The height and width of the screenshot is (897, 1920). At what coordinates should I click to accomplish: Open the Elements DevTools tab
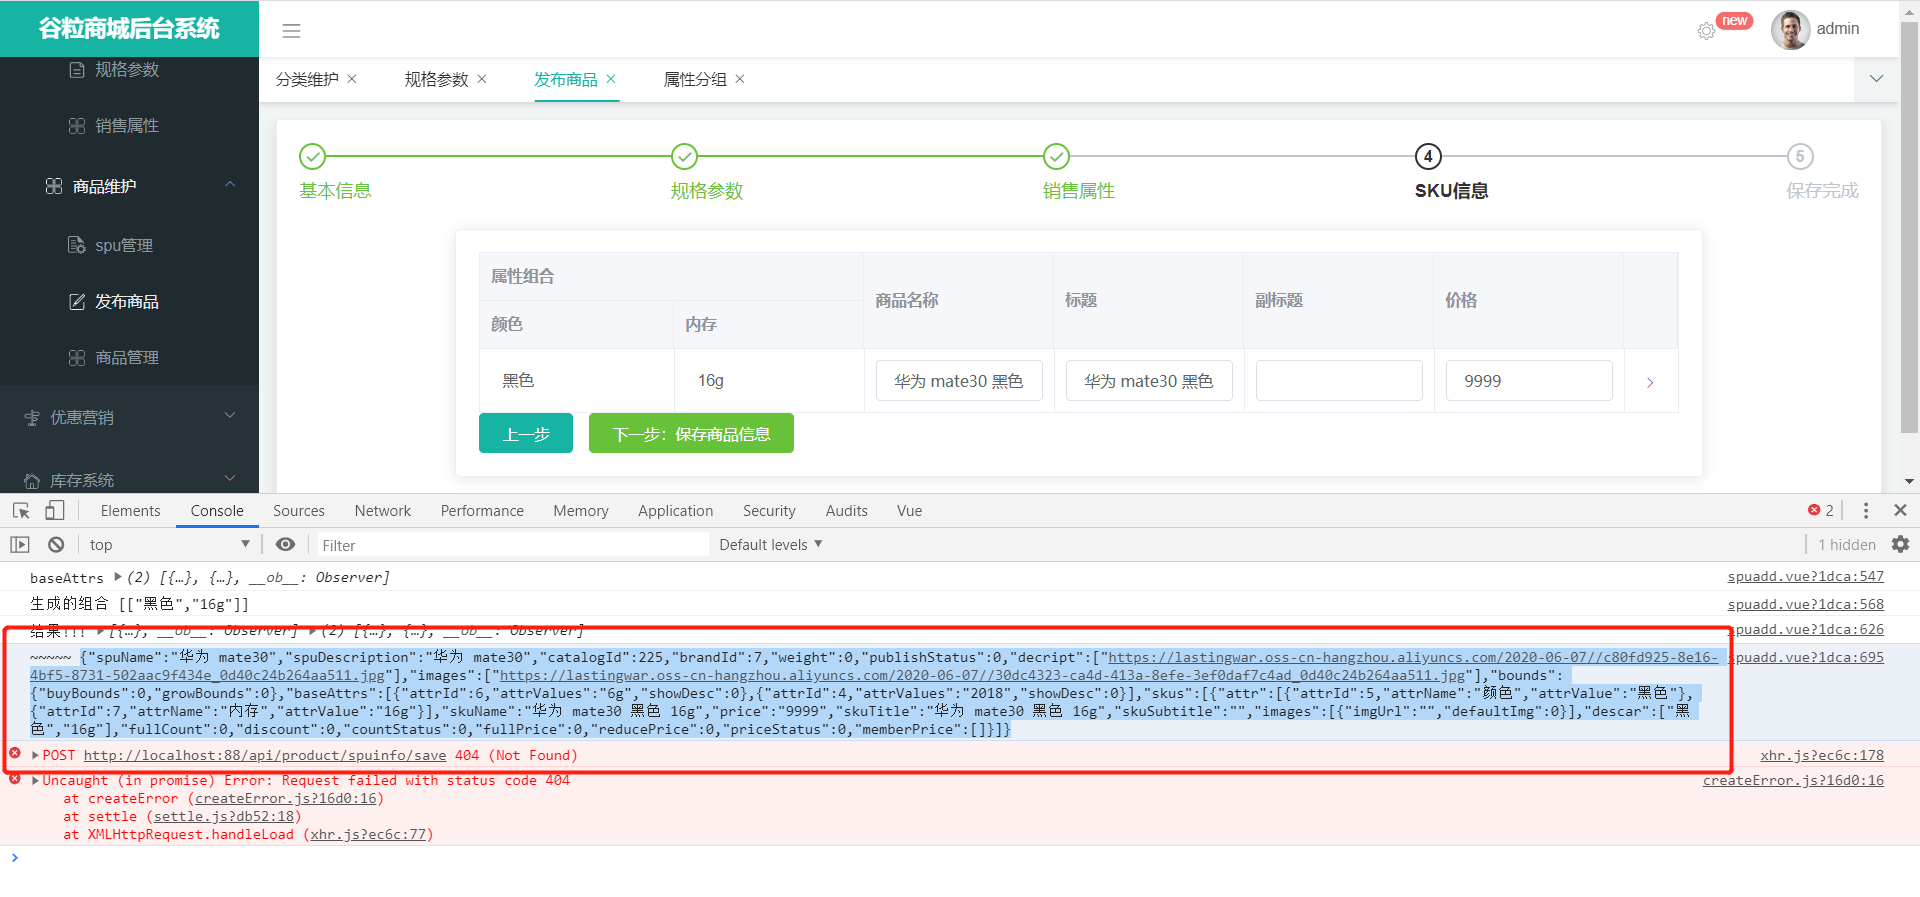(130, 511)
